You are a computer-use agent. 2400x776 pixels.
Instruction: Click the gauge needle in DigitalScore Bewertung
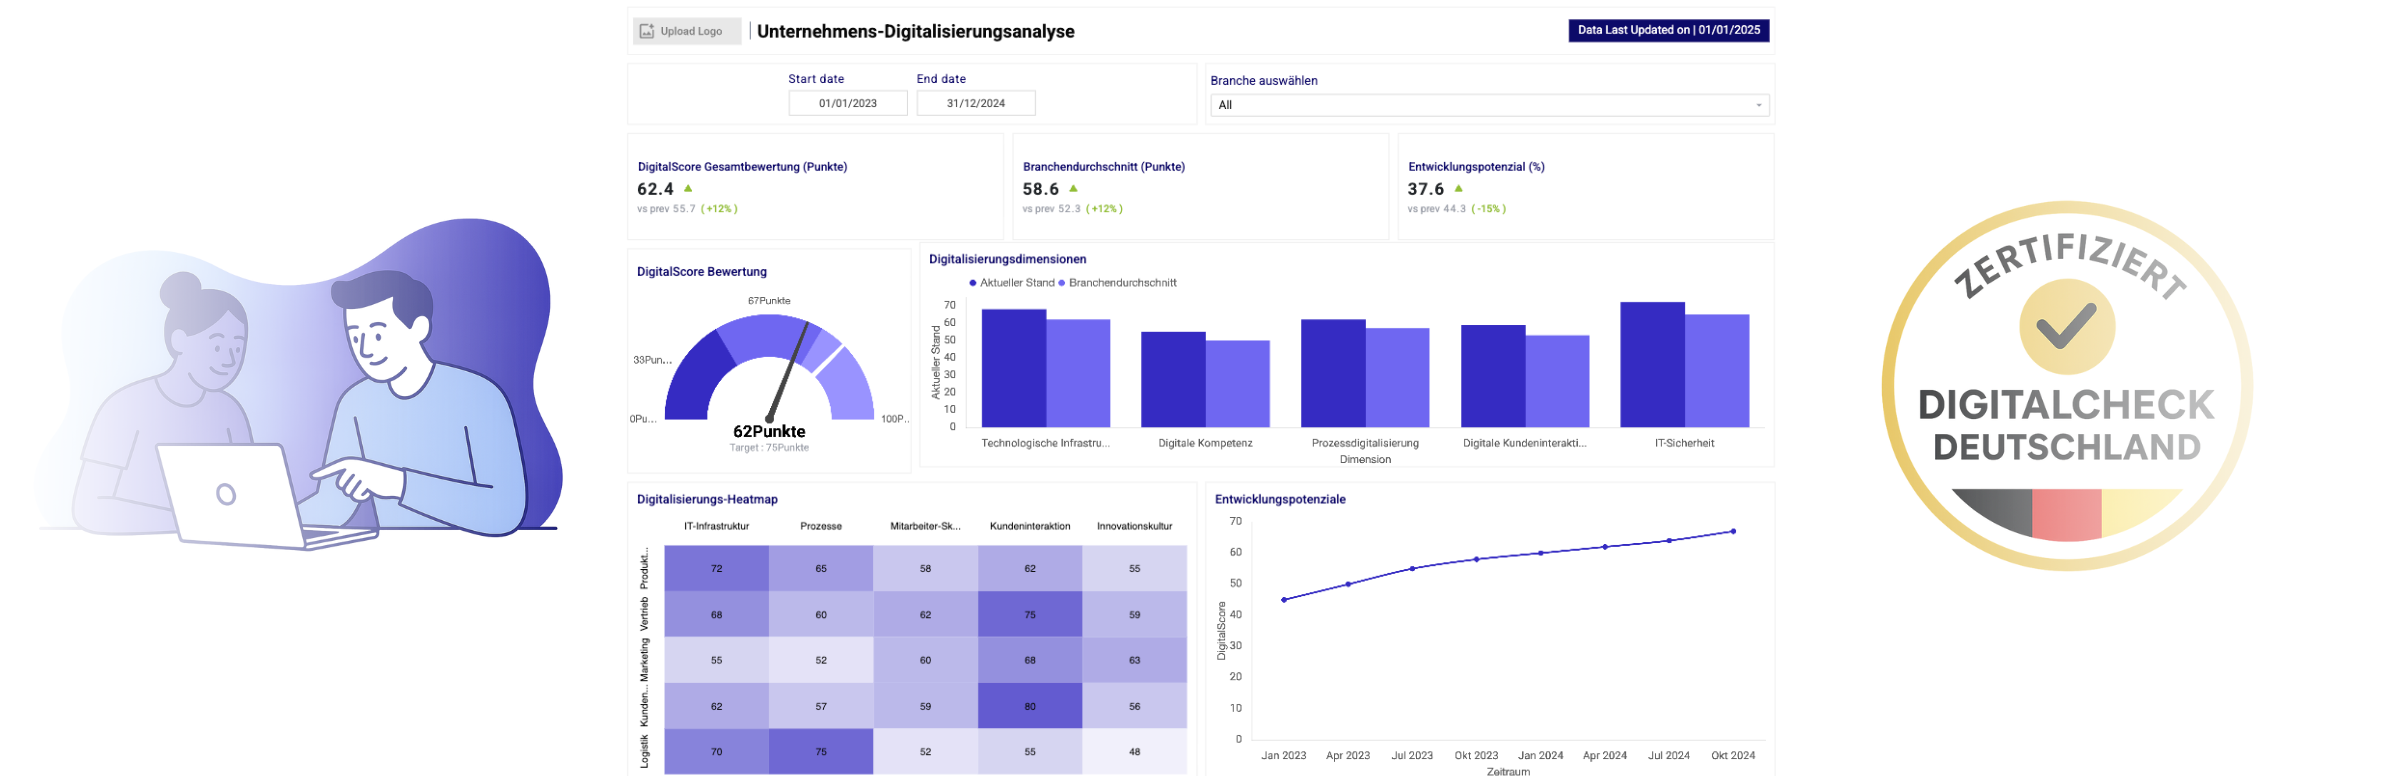tap(788, 370)
